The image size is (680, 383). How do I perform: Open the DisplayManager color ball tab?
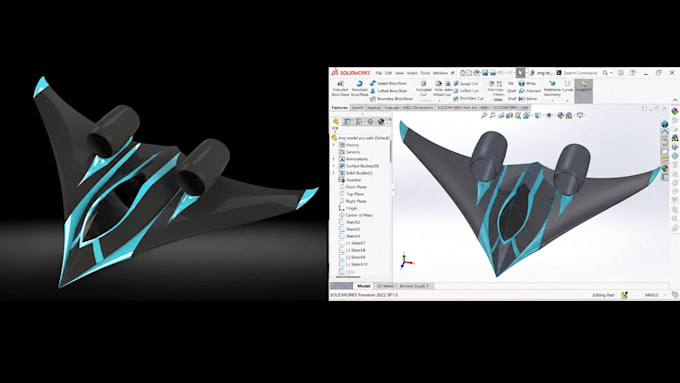click(381, 122)
